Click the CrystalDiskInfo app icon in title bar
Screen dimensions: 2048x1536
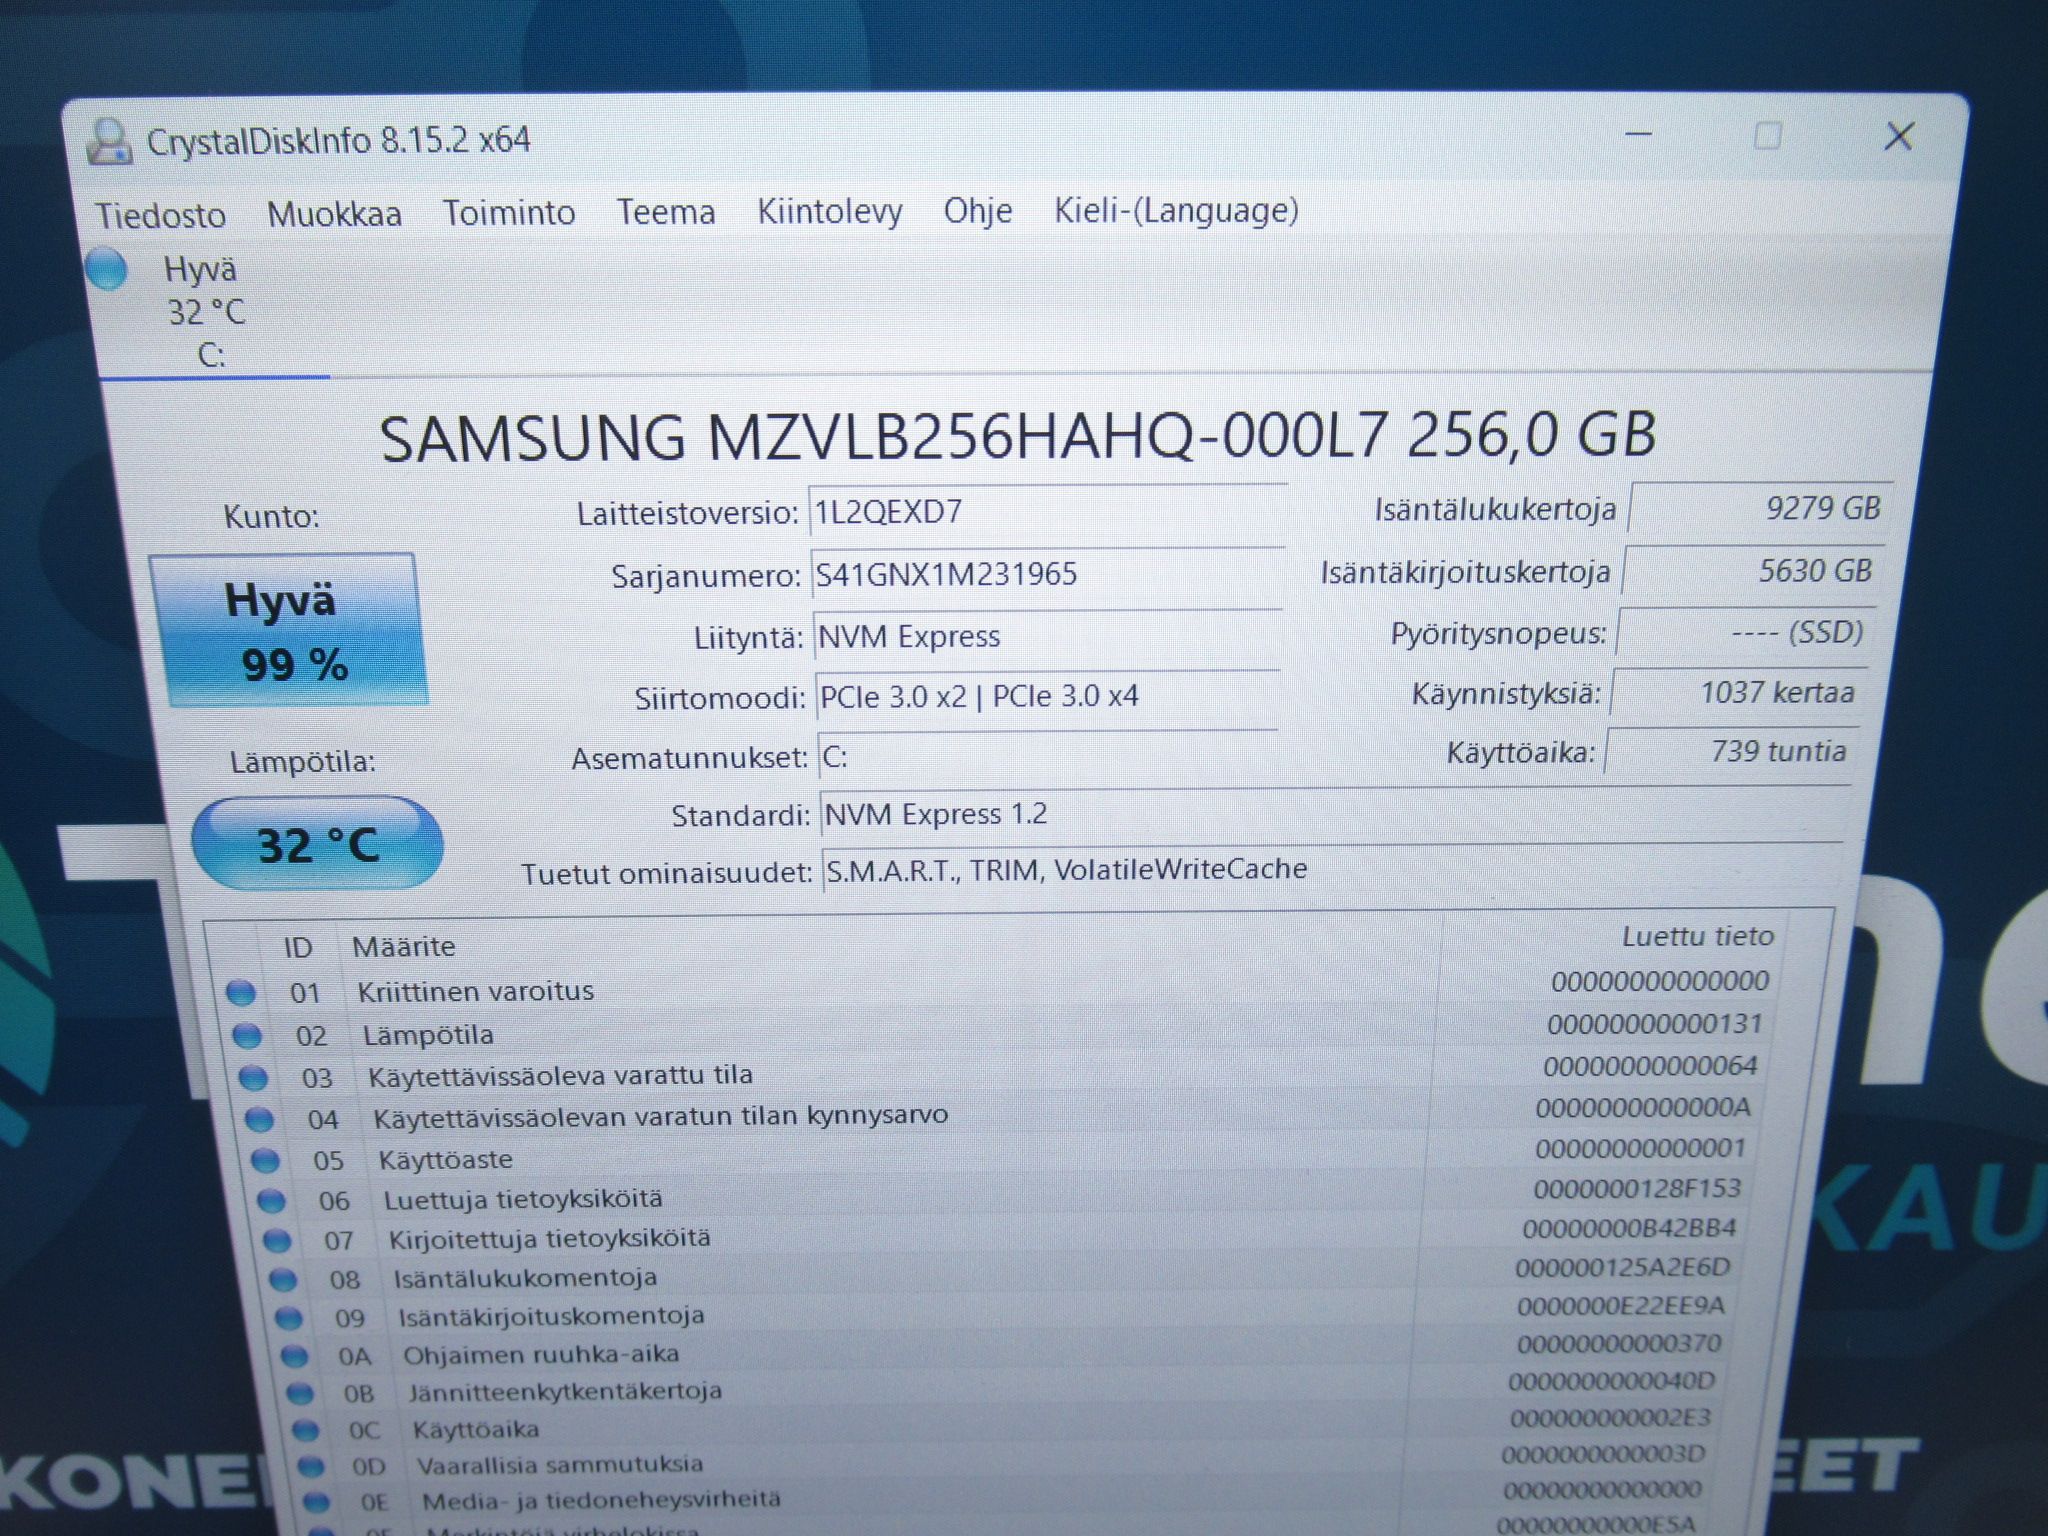click(x=109, y=142)
